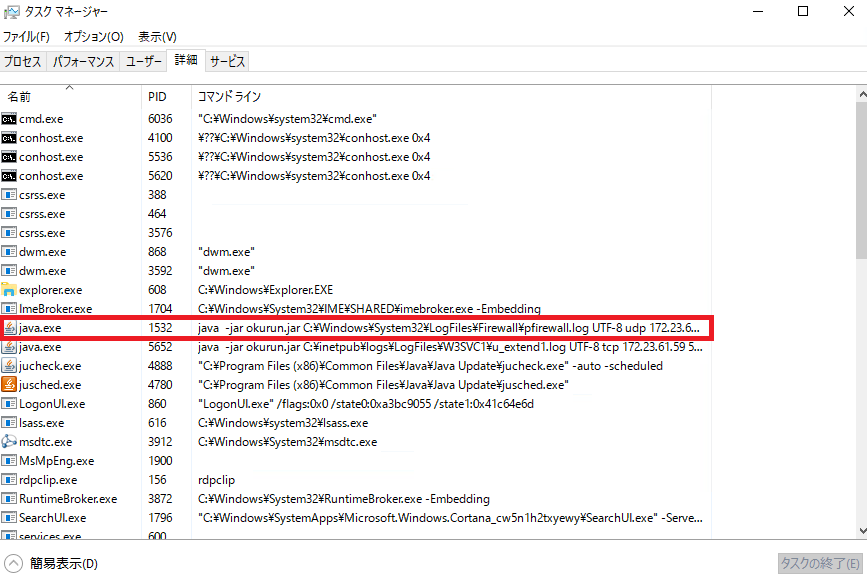Open the オプション(O) menu
867x584 pixels.
[x=93, y=37]
